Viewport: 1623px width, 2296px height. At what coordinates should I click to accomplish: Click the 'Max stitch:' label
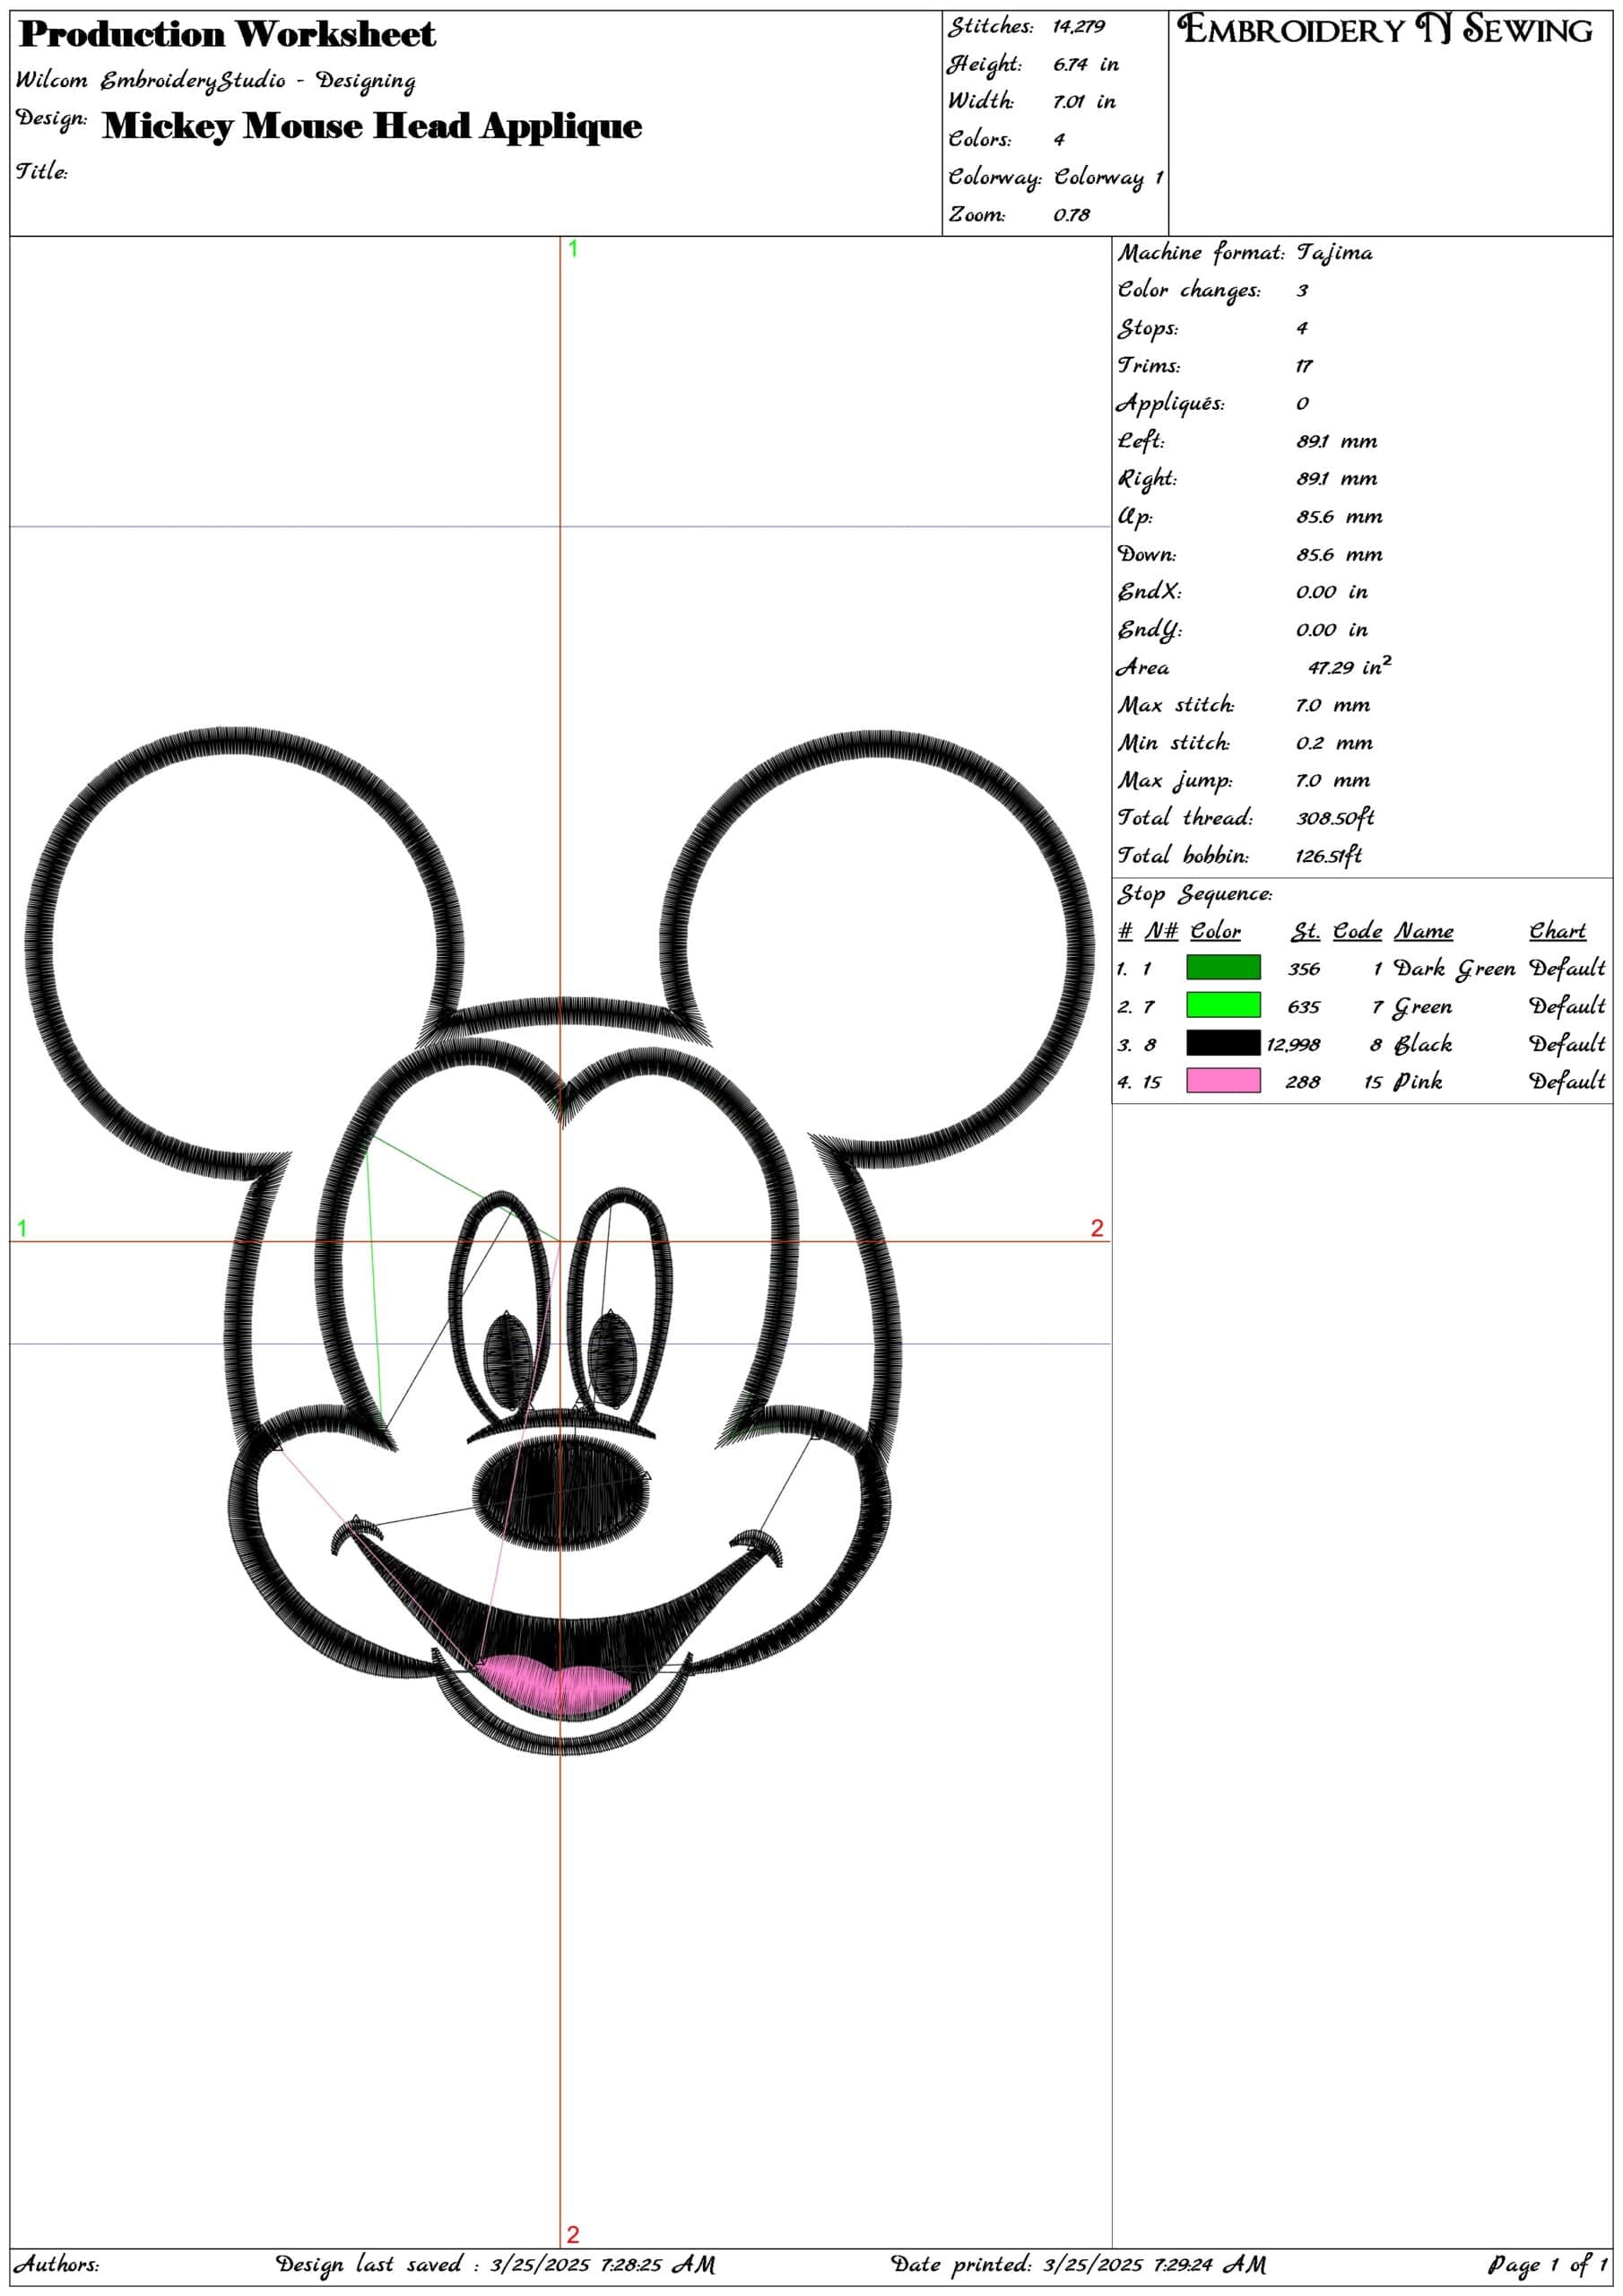pyautogui.click(x=1176, y=705)
